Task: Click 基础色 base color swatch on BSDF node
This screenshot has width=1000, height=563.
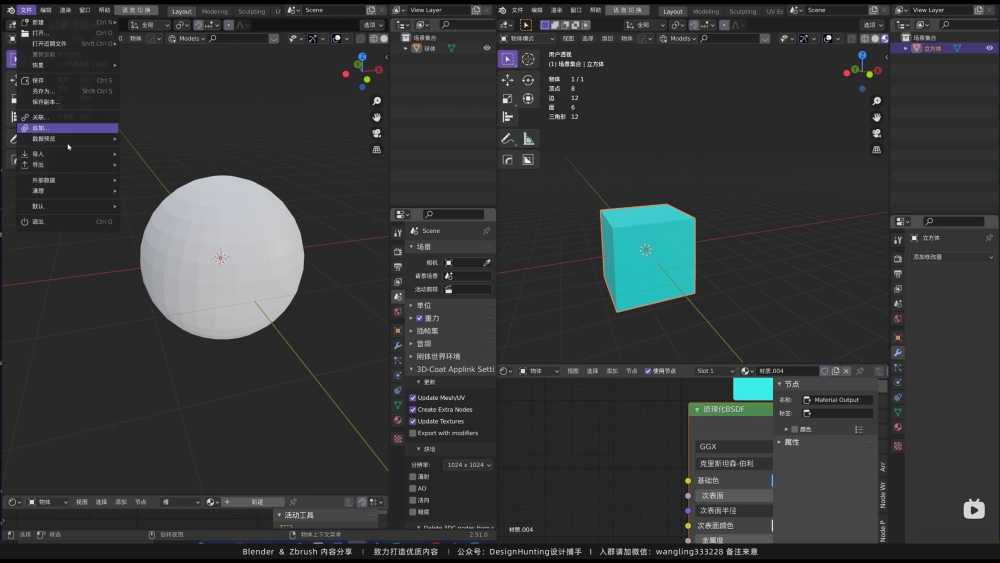Action: (772, 480)
